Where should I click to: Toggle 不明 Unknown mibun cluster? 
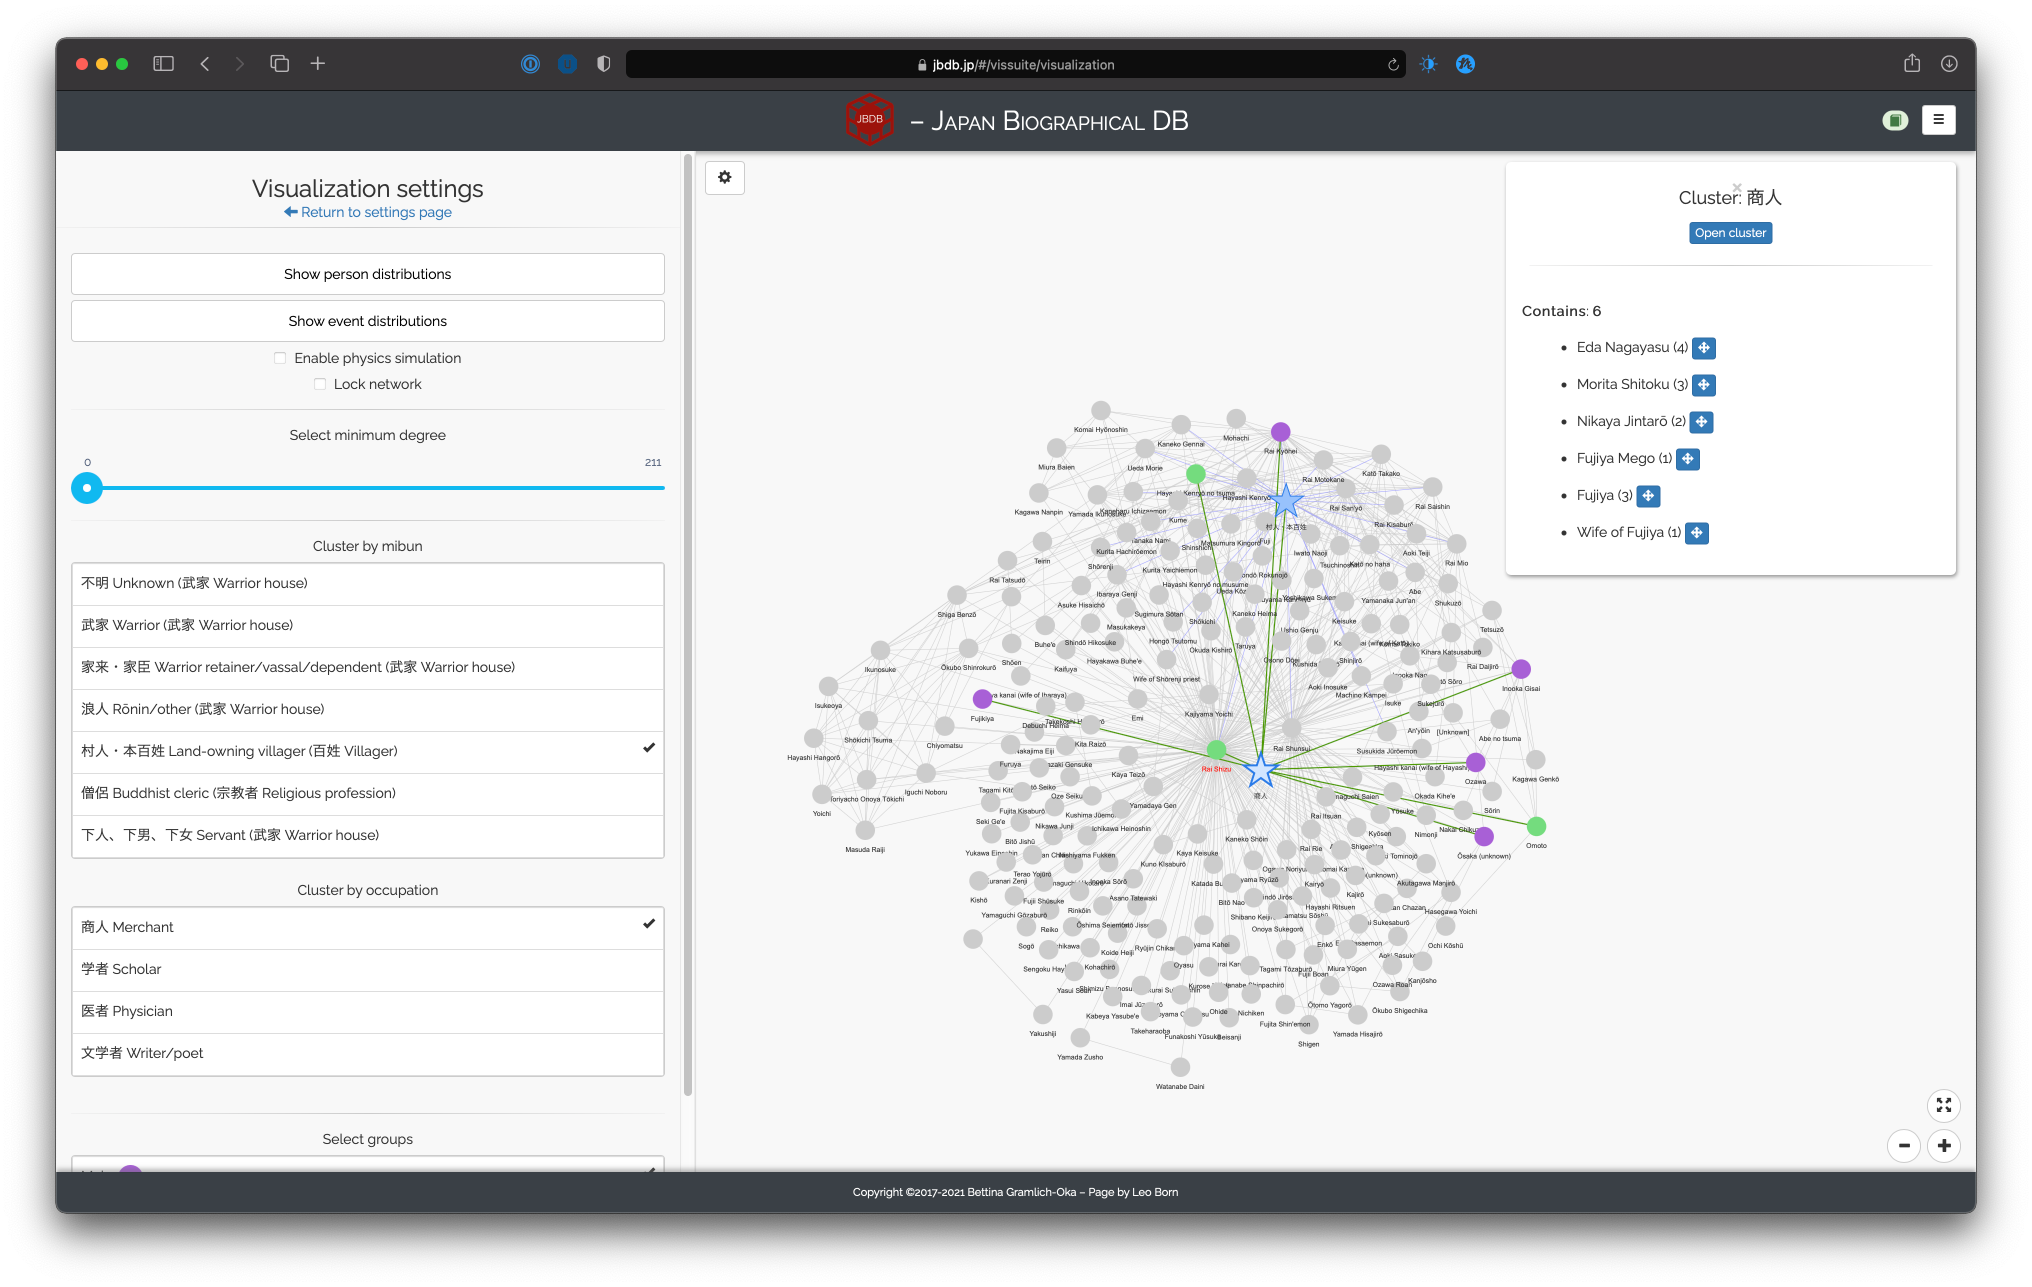point(368,584)
